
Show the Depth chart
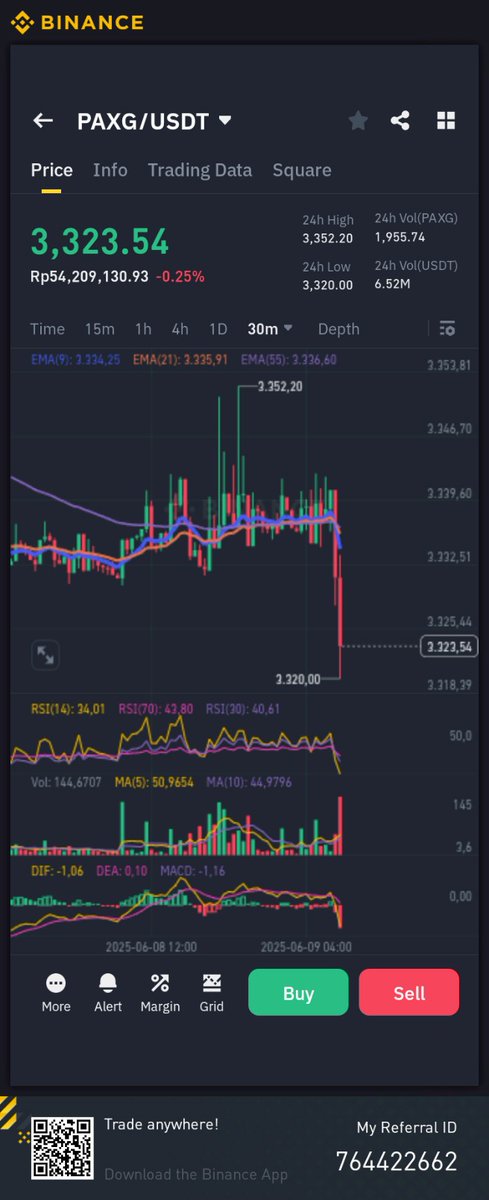pos(339,329)
